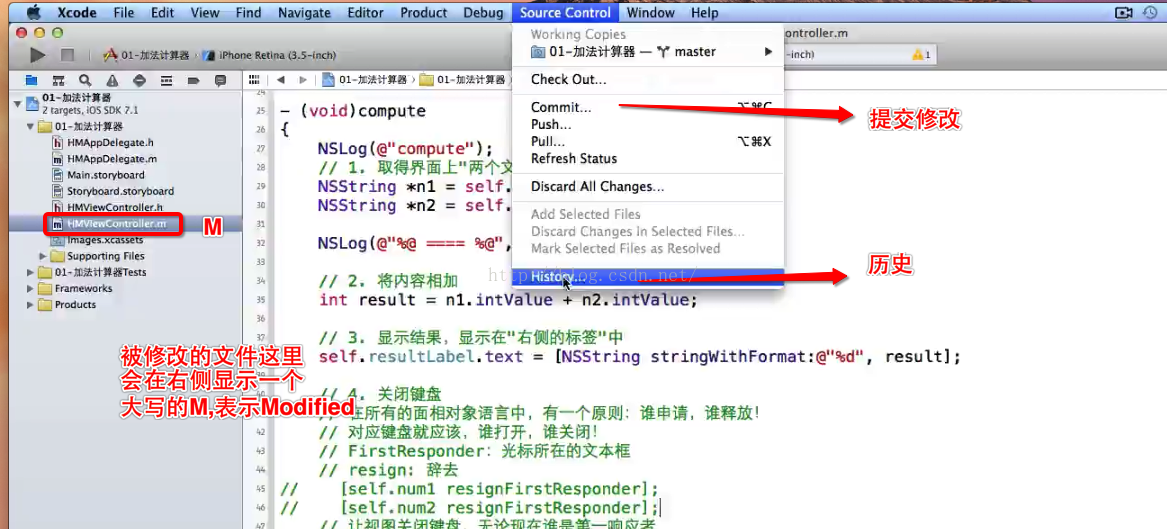Choose Commit... in the Source Control menu
This screenshot has width=1167, height=529.
[648, 108]
